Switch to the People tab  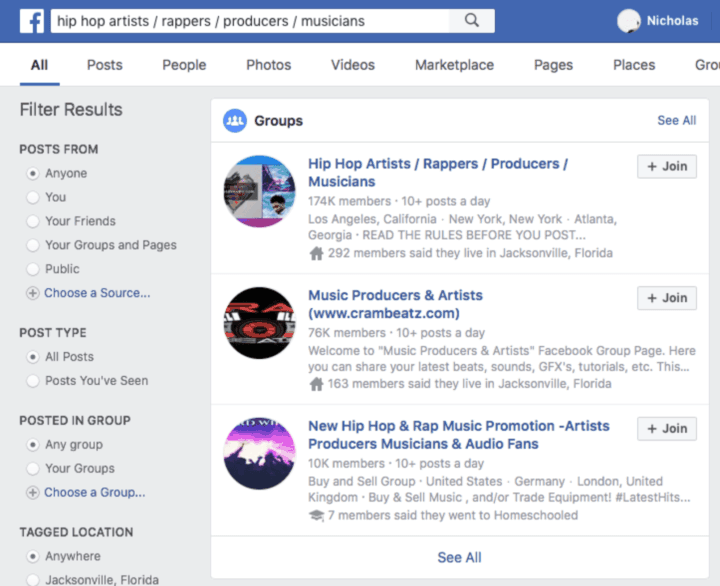[x=184, y=65]
